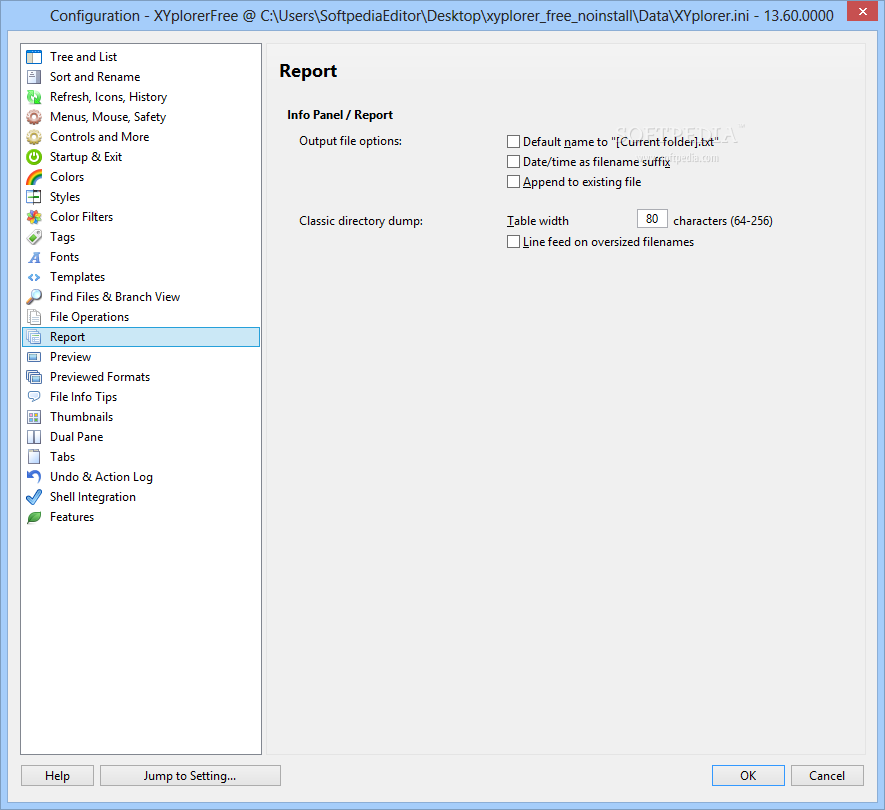This screenshot has width=885, height=810.
Task: Click the Fonts letter A icon
Action: tap(34, 257)
